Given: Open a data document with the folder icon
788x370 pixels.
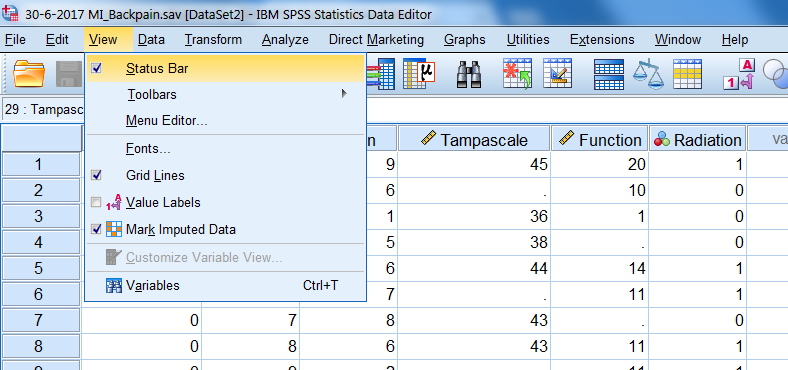Looking at the screenshot, I should pyautogui.click(x=29, y=74).
